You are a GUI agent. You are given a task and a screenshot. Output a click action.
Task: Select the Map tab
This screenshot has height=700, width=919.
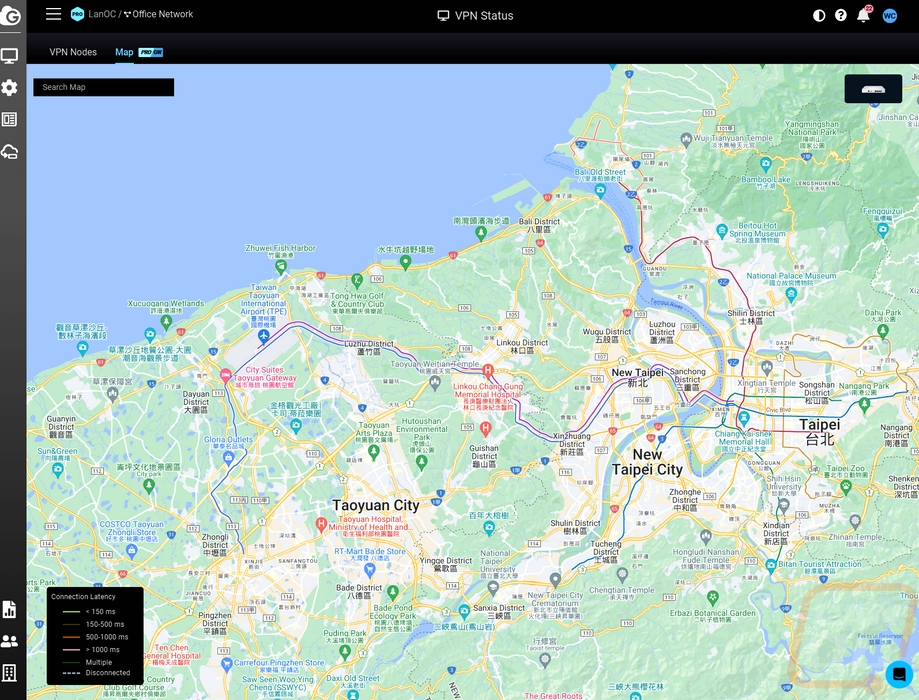click(124, 52)
